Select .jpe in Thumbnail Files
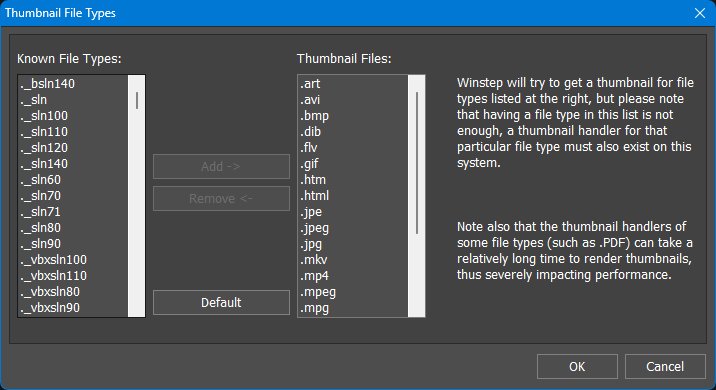The width and height of the screenshot is (716, 390). click(353, 211)
